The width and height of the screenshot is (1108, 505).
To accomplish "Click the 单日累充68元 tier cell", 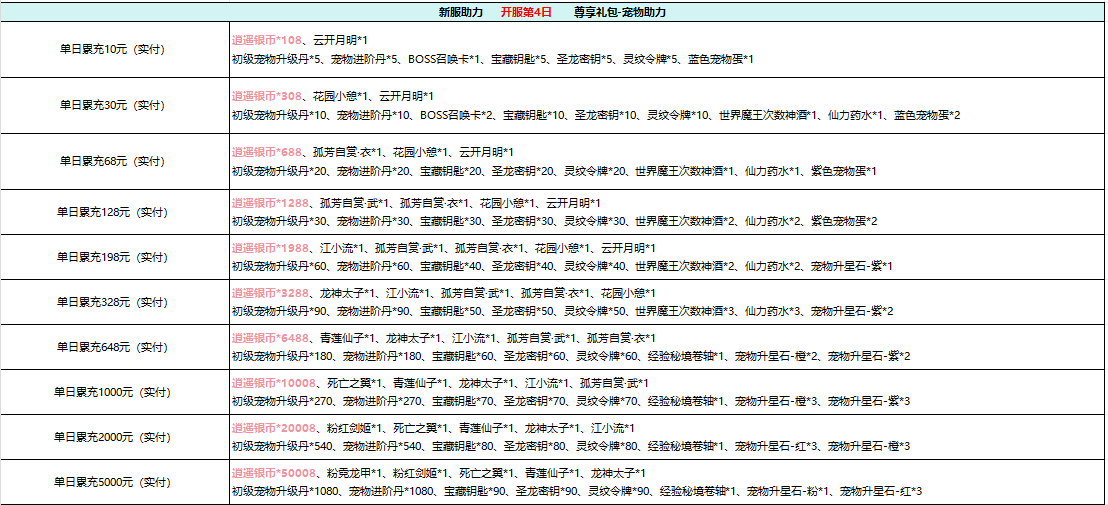I will point(112,161).
